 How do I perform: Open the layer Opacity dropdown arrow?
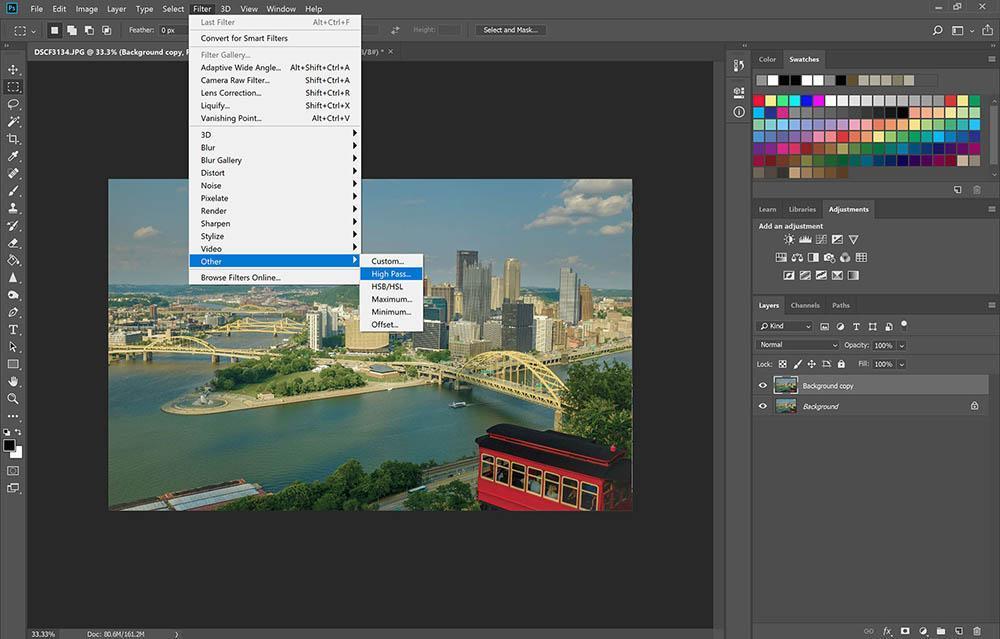click(x=901, y=345)
